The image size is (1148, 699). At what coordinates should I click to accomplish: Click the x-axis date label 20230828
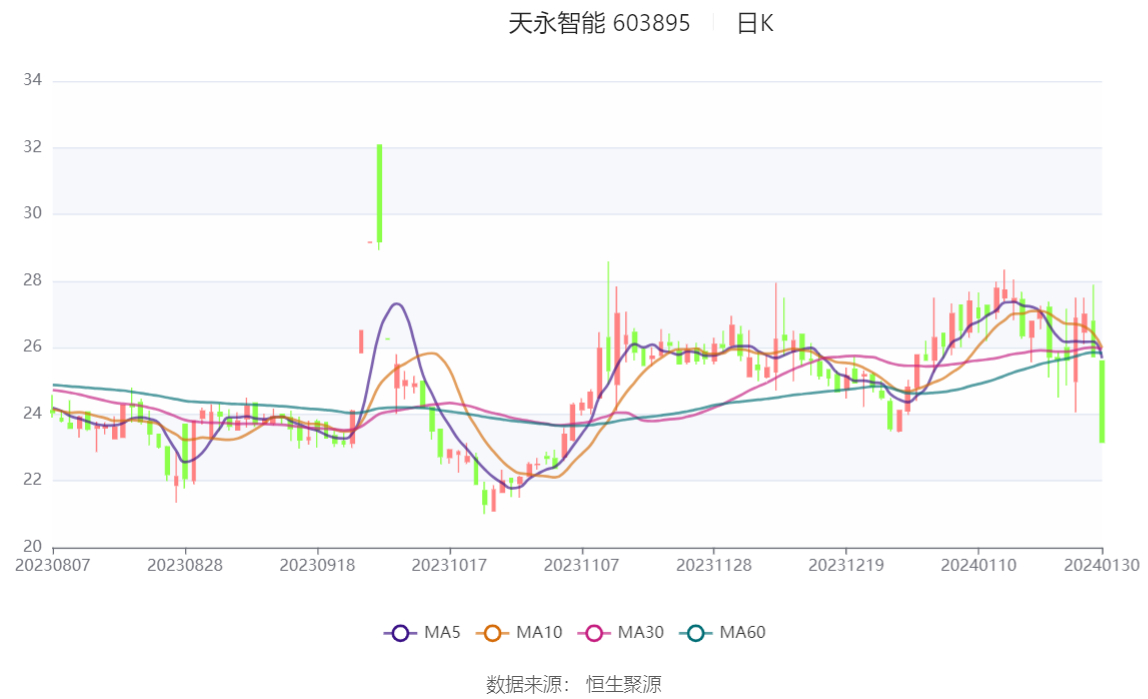point(184,565)
